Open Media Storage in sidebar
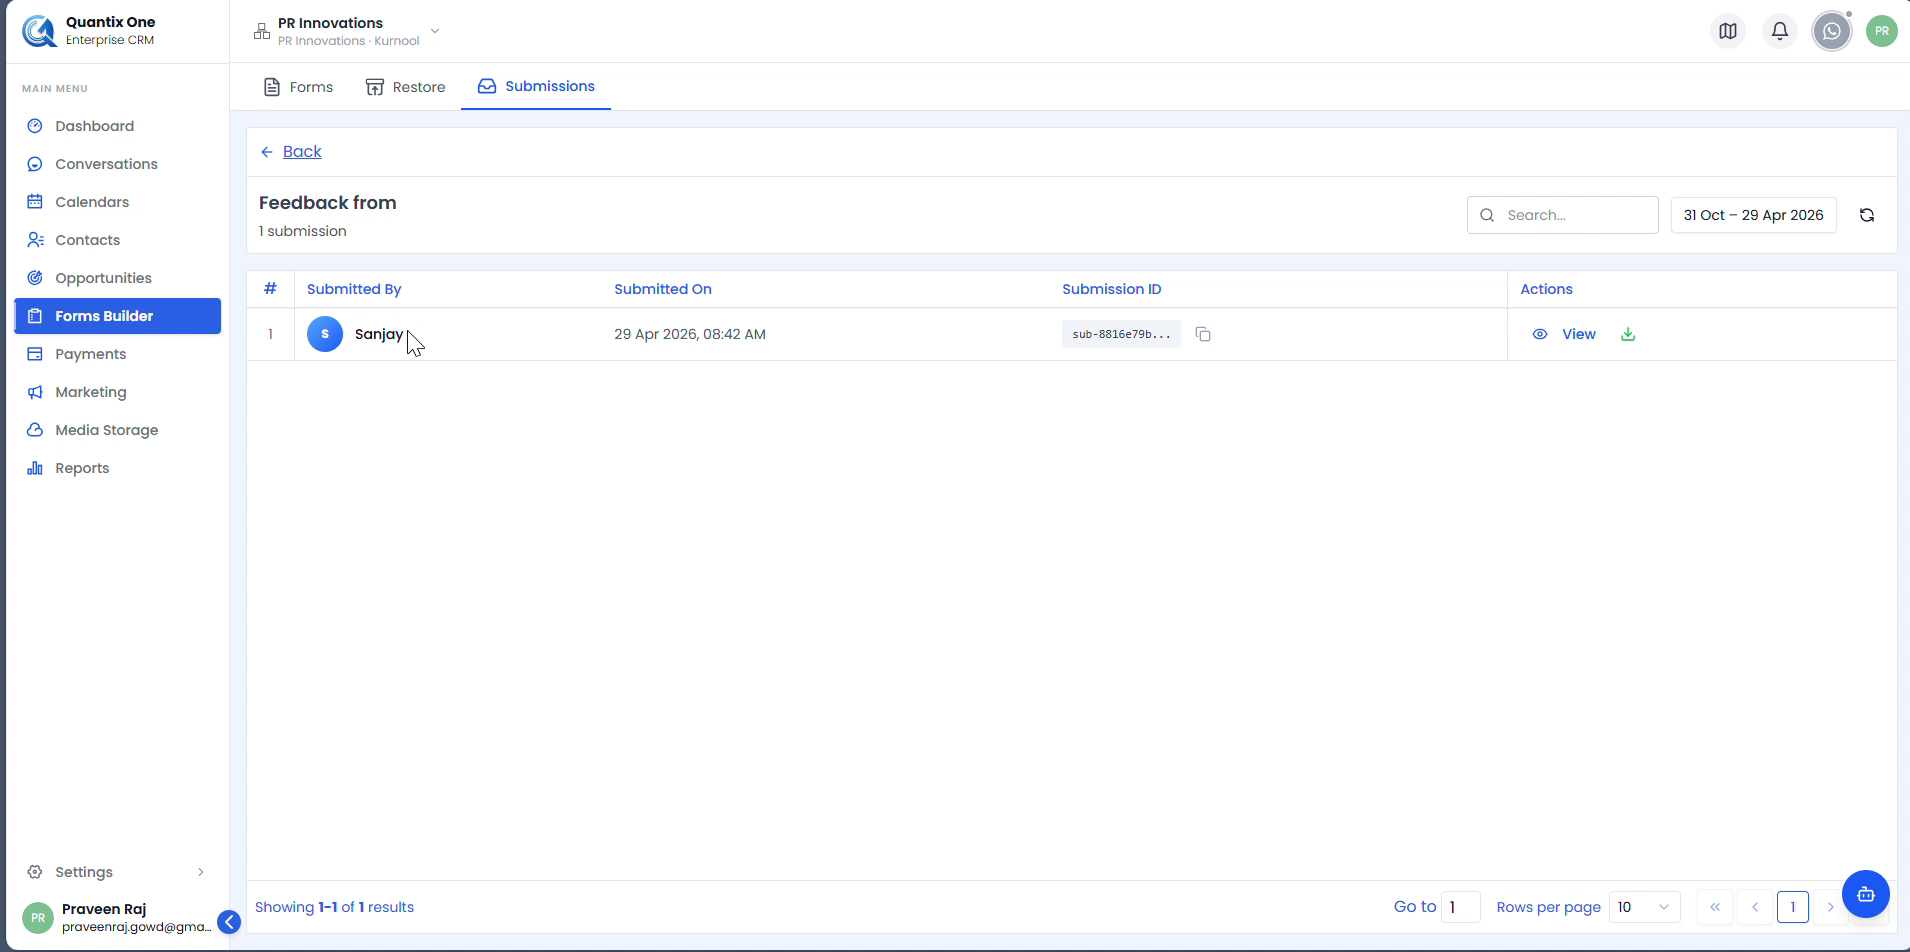This screenshot has width=1910, height=952. (118, 430)
